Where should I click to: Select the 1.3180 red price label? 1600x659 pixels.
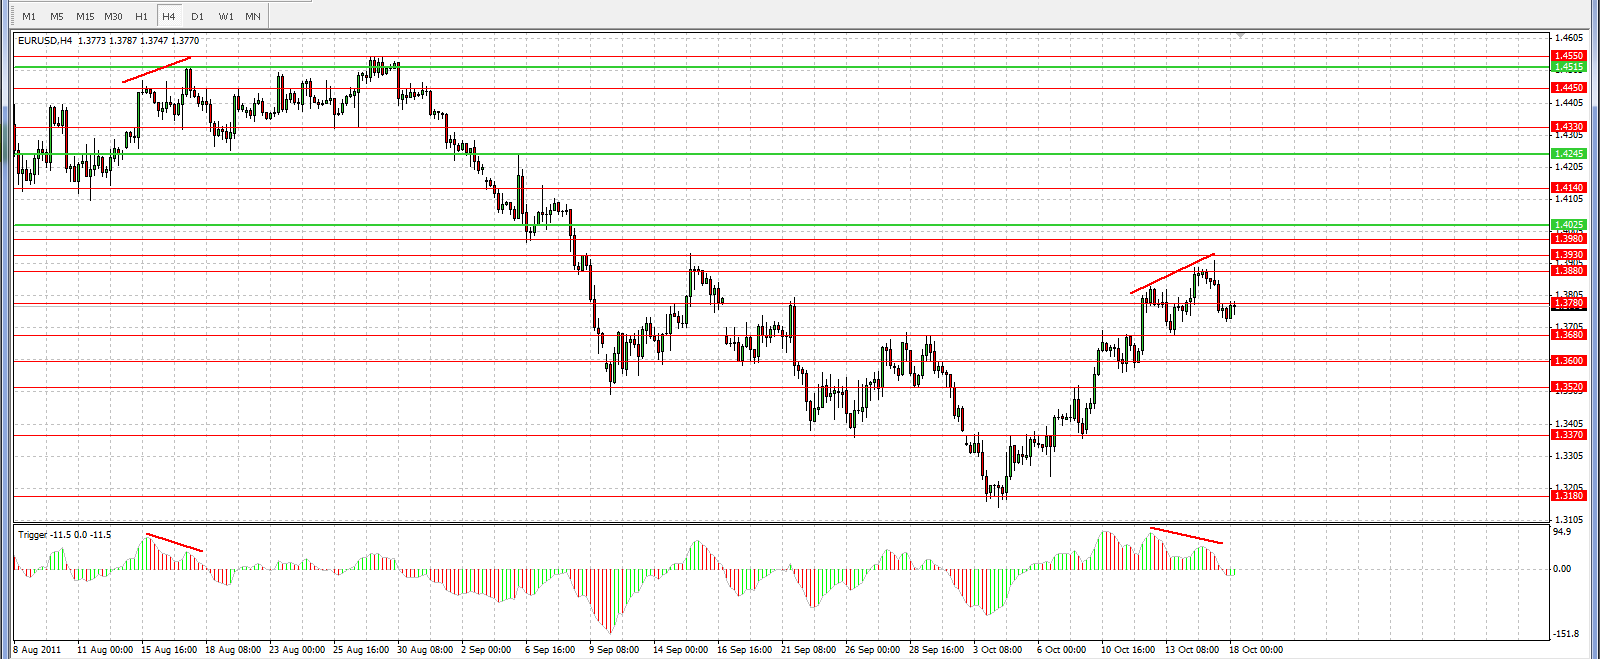click(x=1568, y=496)
